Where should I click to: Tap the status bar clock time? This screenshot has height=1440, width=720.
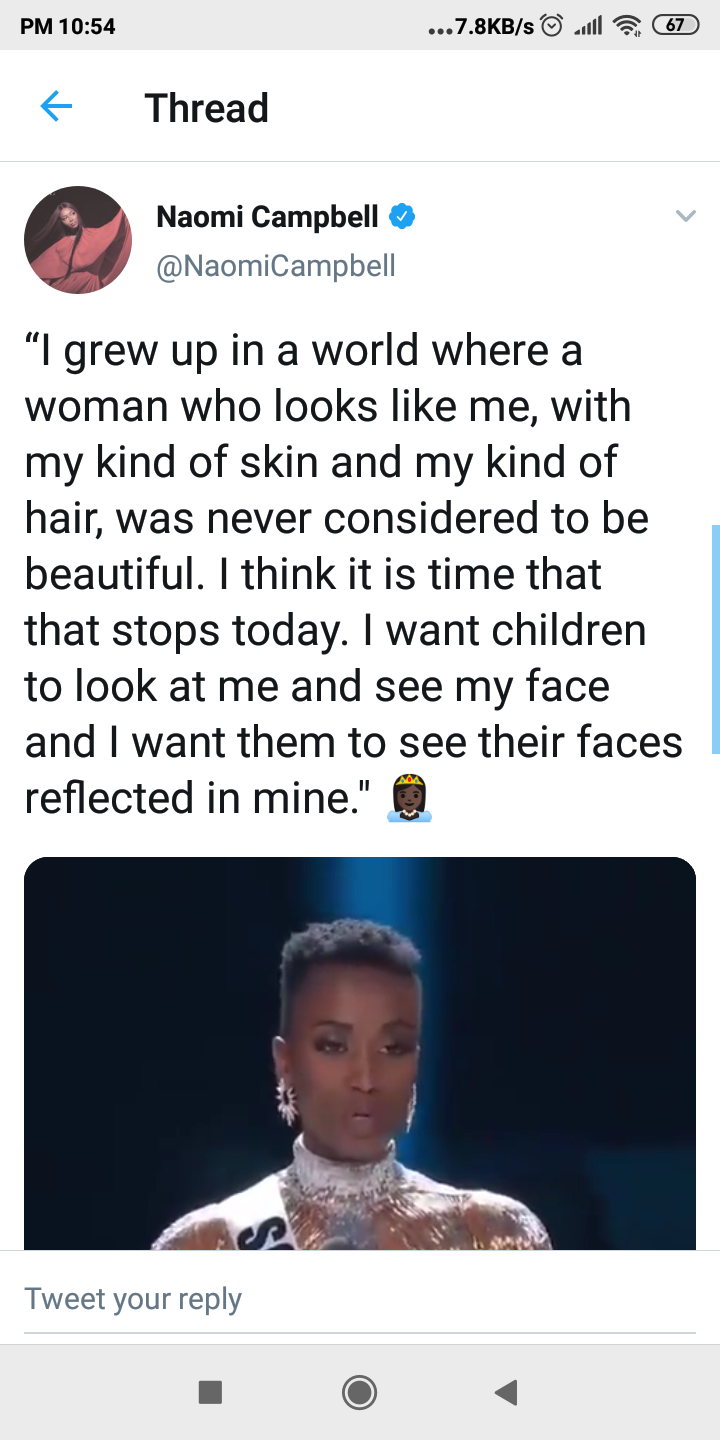[68, 27]
